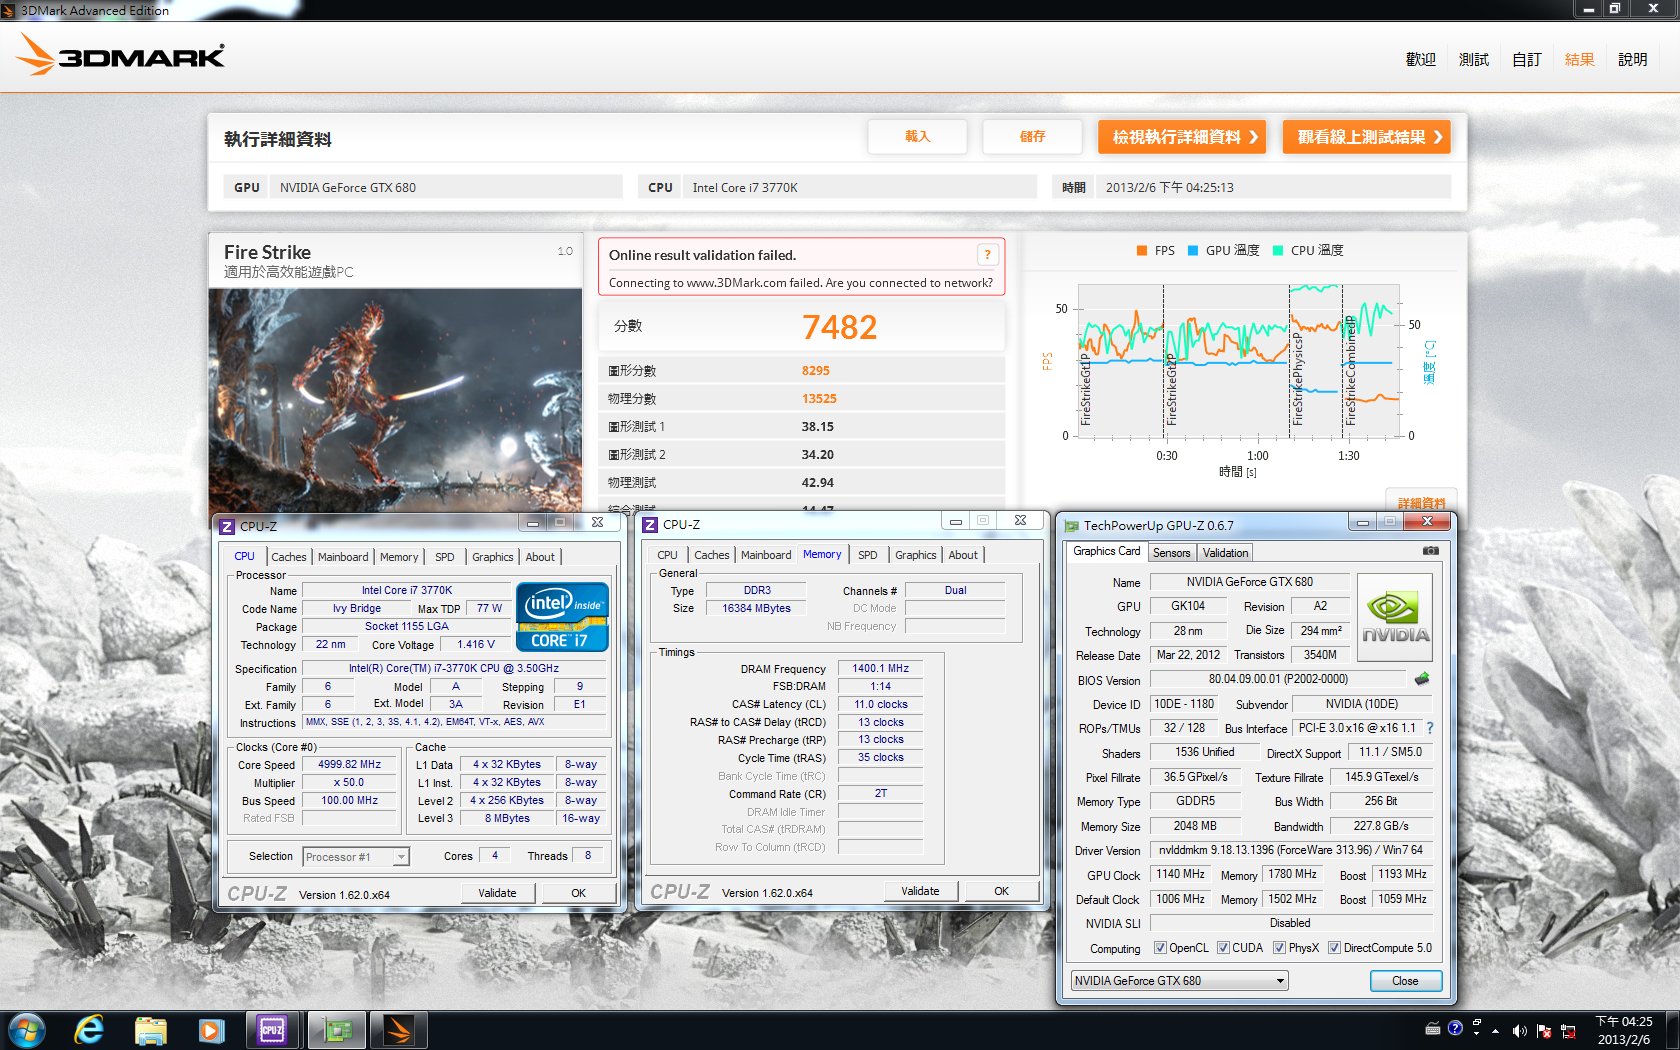Toggle the CUDA checkbox in GPU-Z

pos(1223,948)
